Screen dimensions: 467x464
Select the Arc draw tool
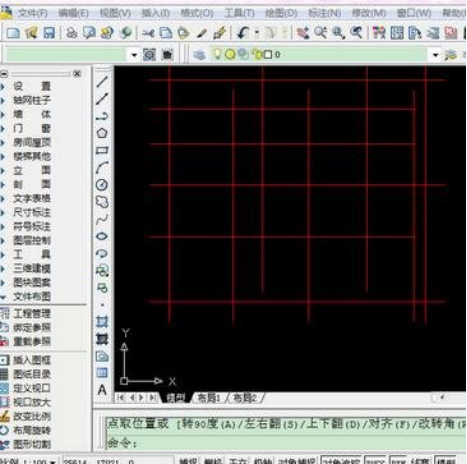tap(102, 167)
